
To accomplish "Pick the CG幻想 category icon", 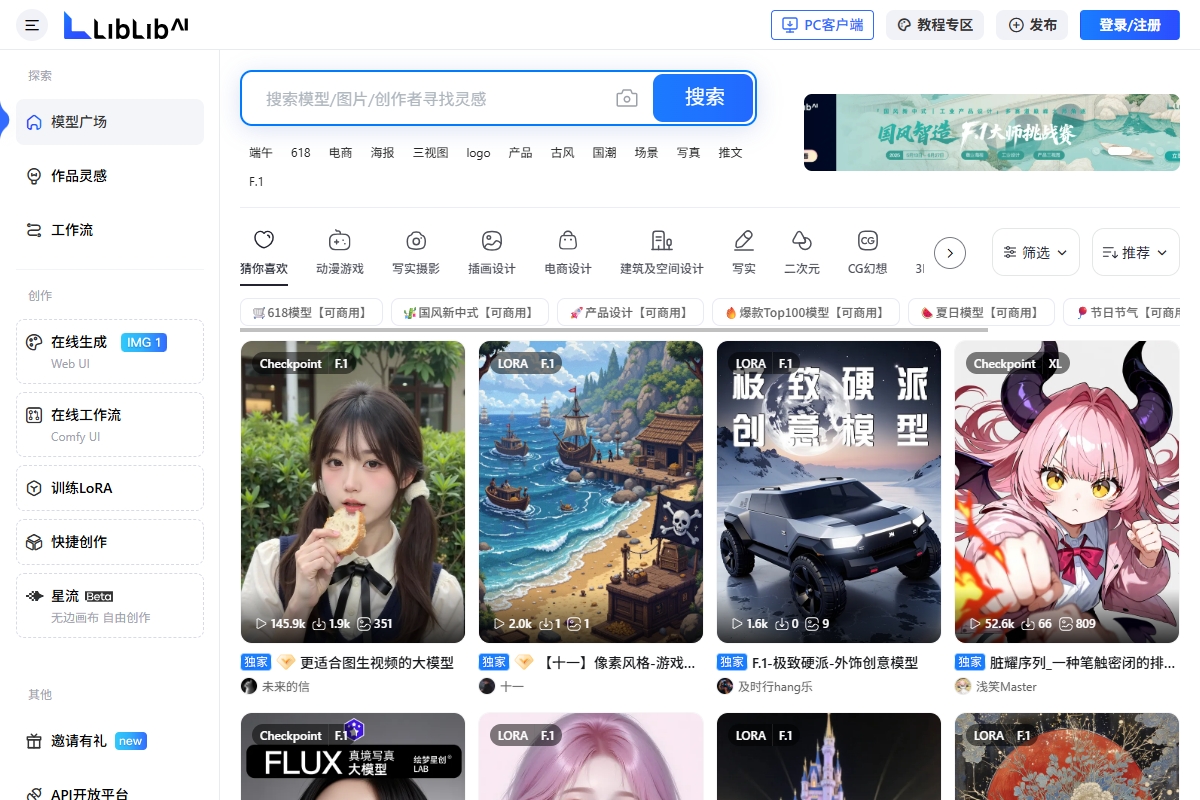I will (x=867, y=241).
